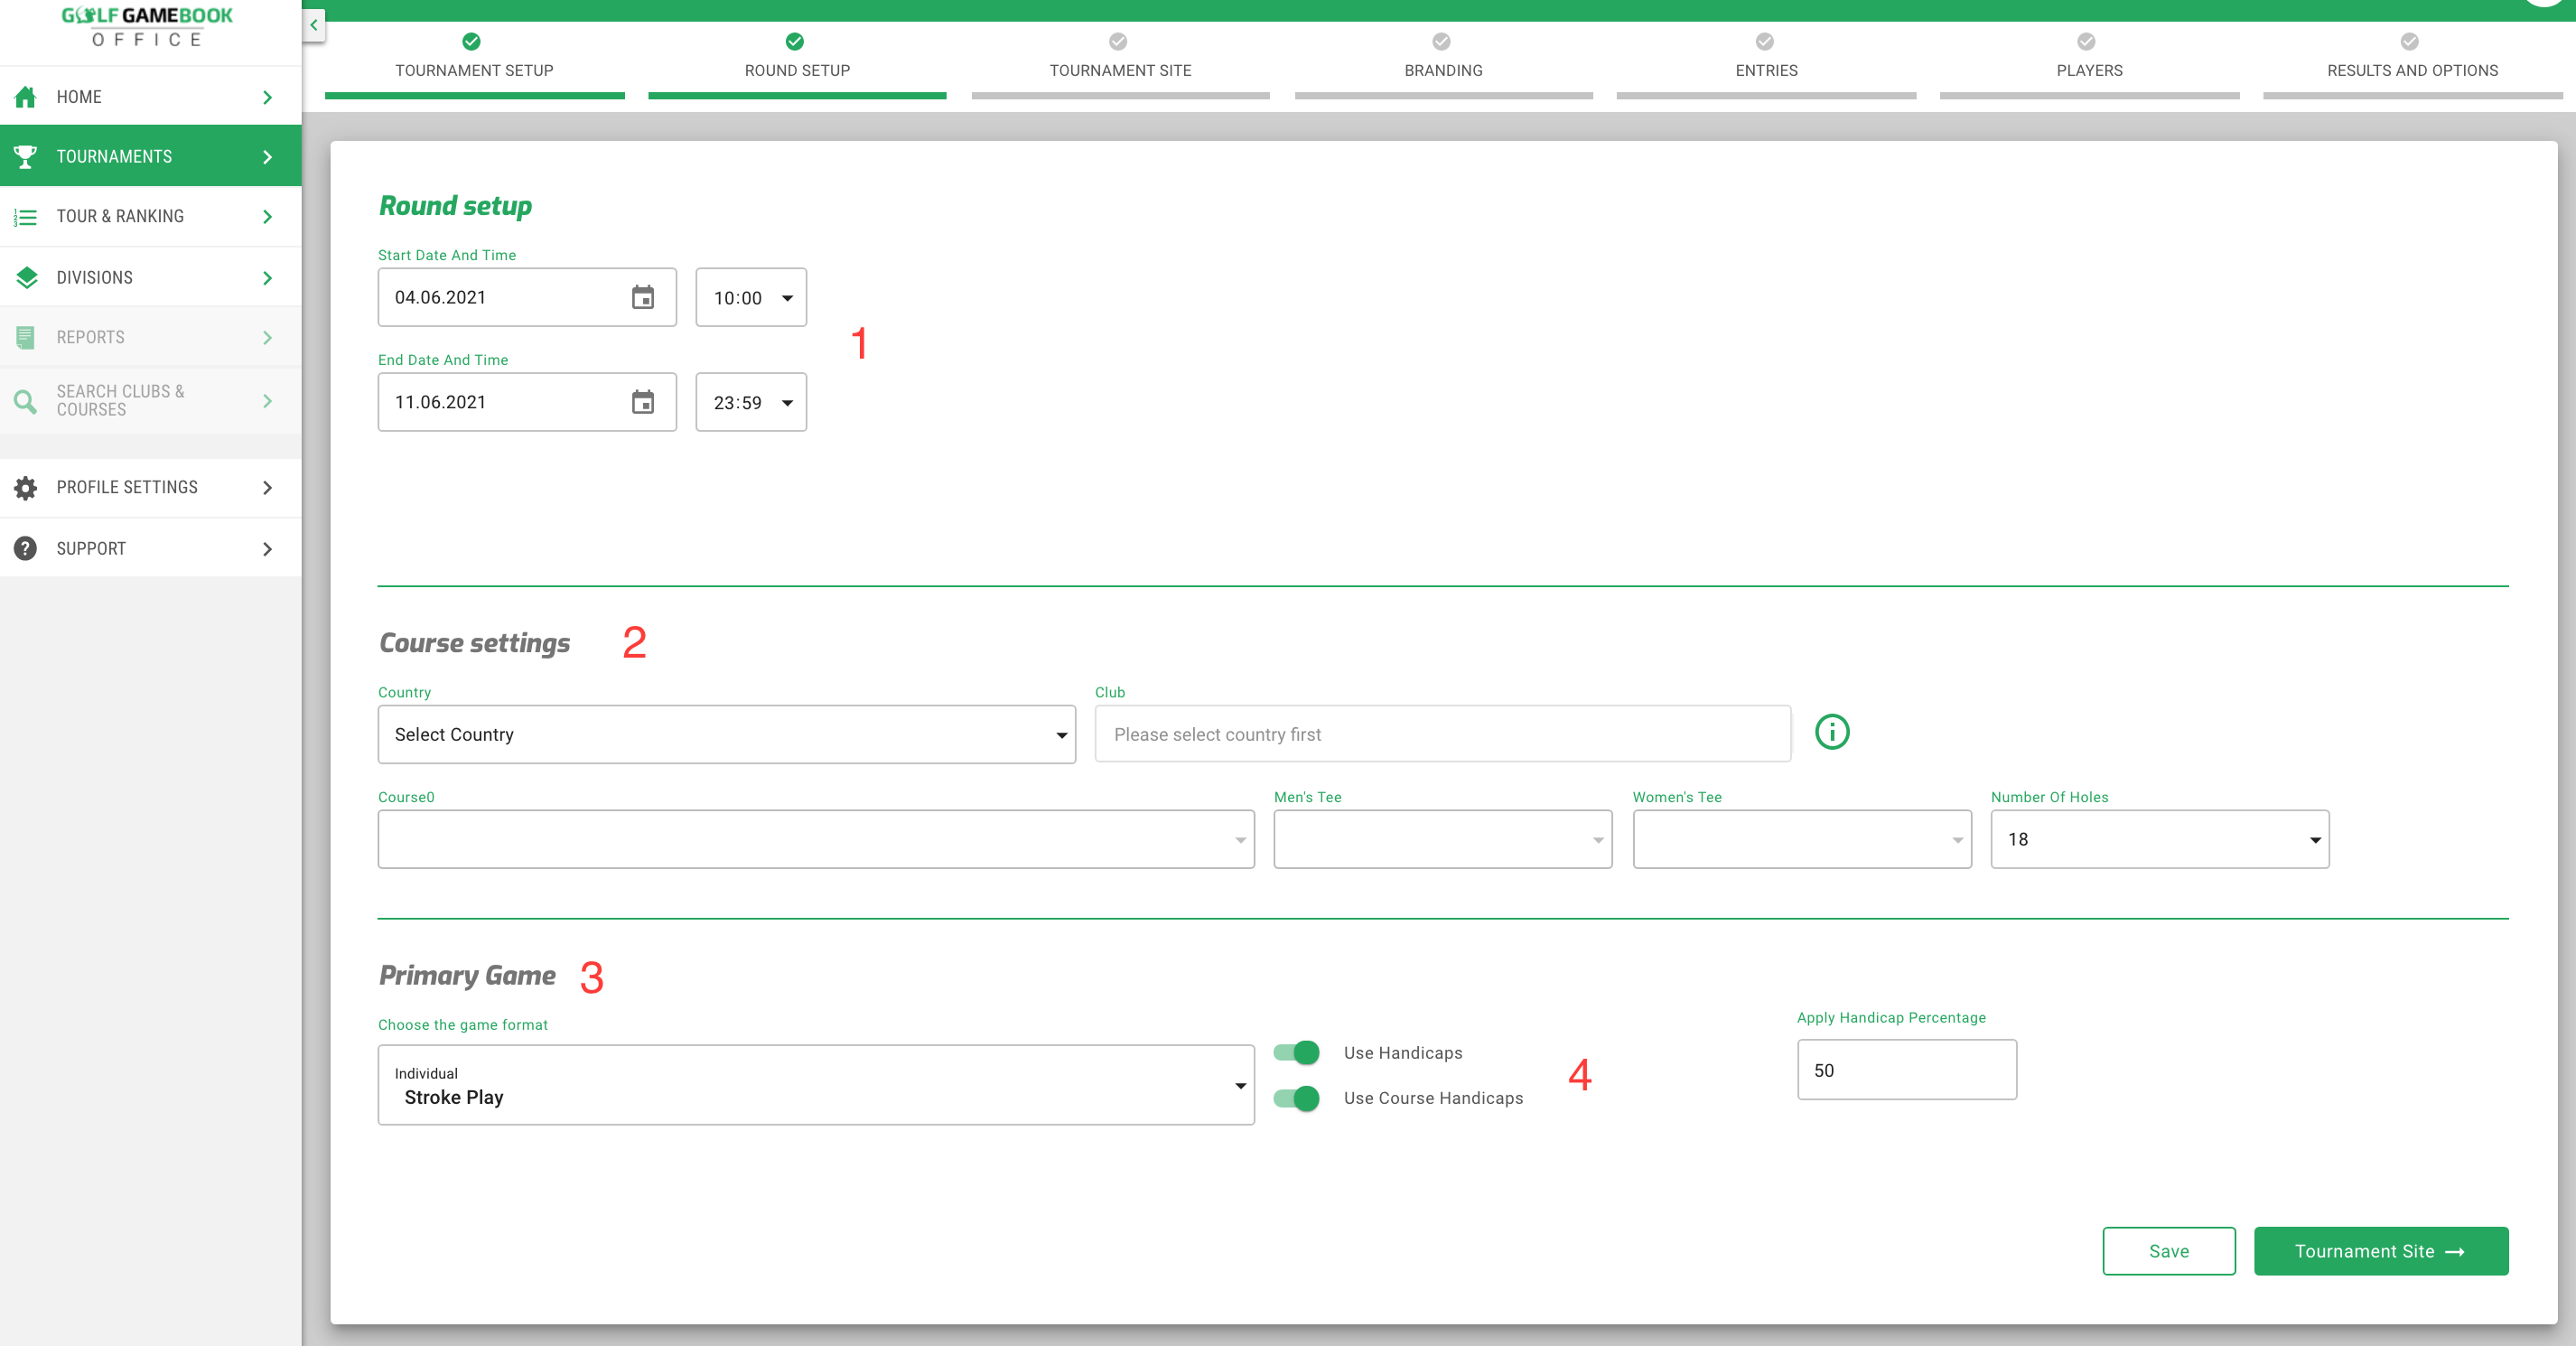Open the Number Of Holes dropdown
The width and height of the screenshot is (2576, 1346).
2160,839
